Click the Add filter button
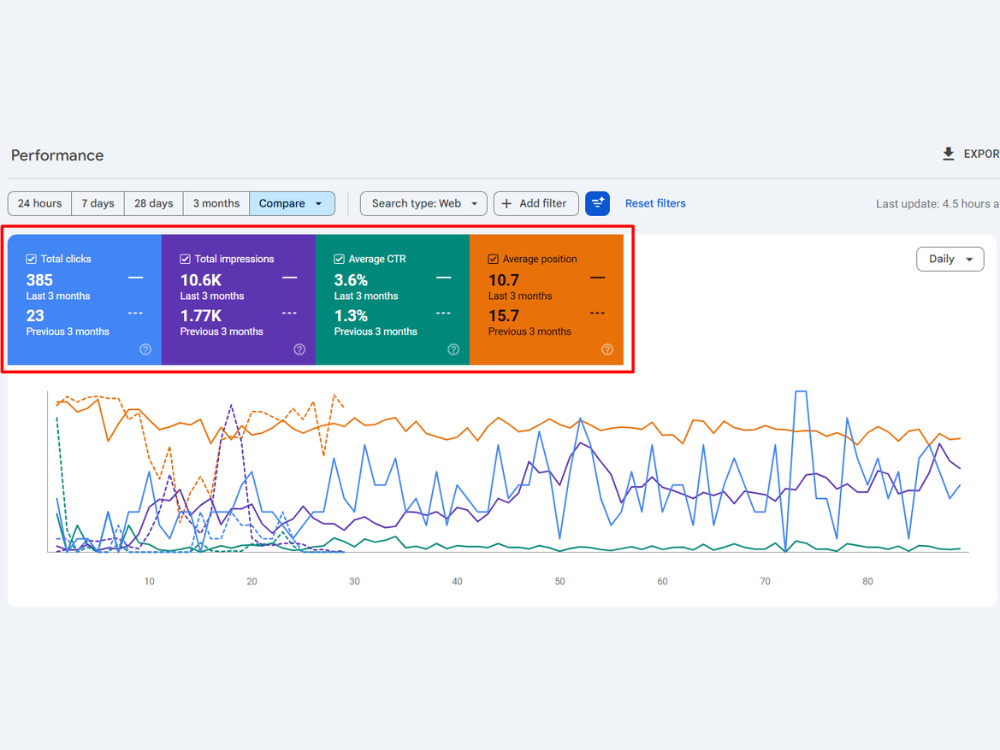The image size is (1000, 750). 536,203
